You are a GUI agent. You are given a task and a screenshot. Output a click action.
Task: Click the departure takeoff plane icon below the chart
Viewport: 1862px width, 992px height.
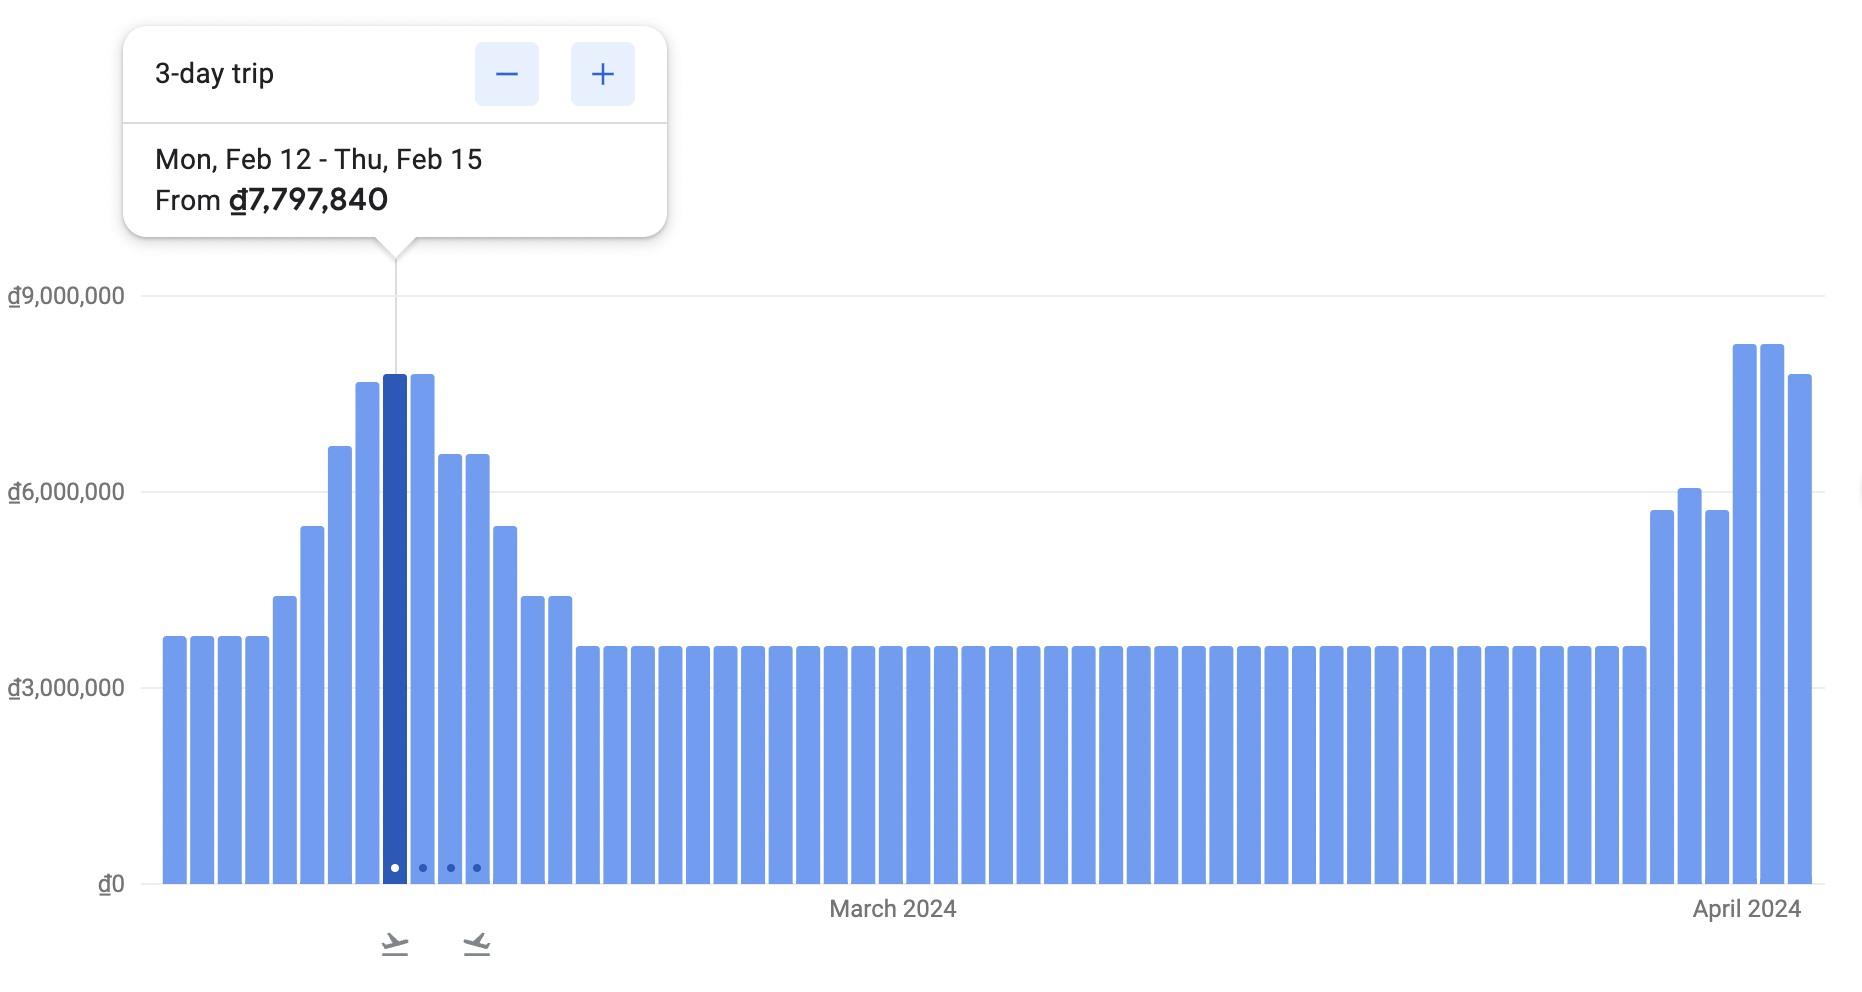point(395,944)
